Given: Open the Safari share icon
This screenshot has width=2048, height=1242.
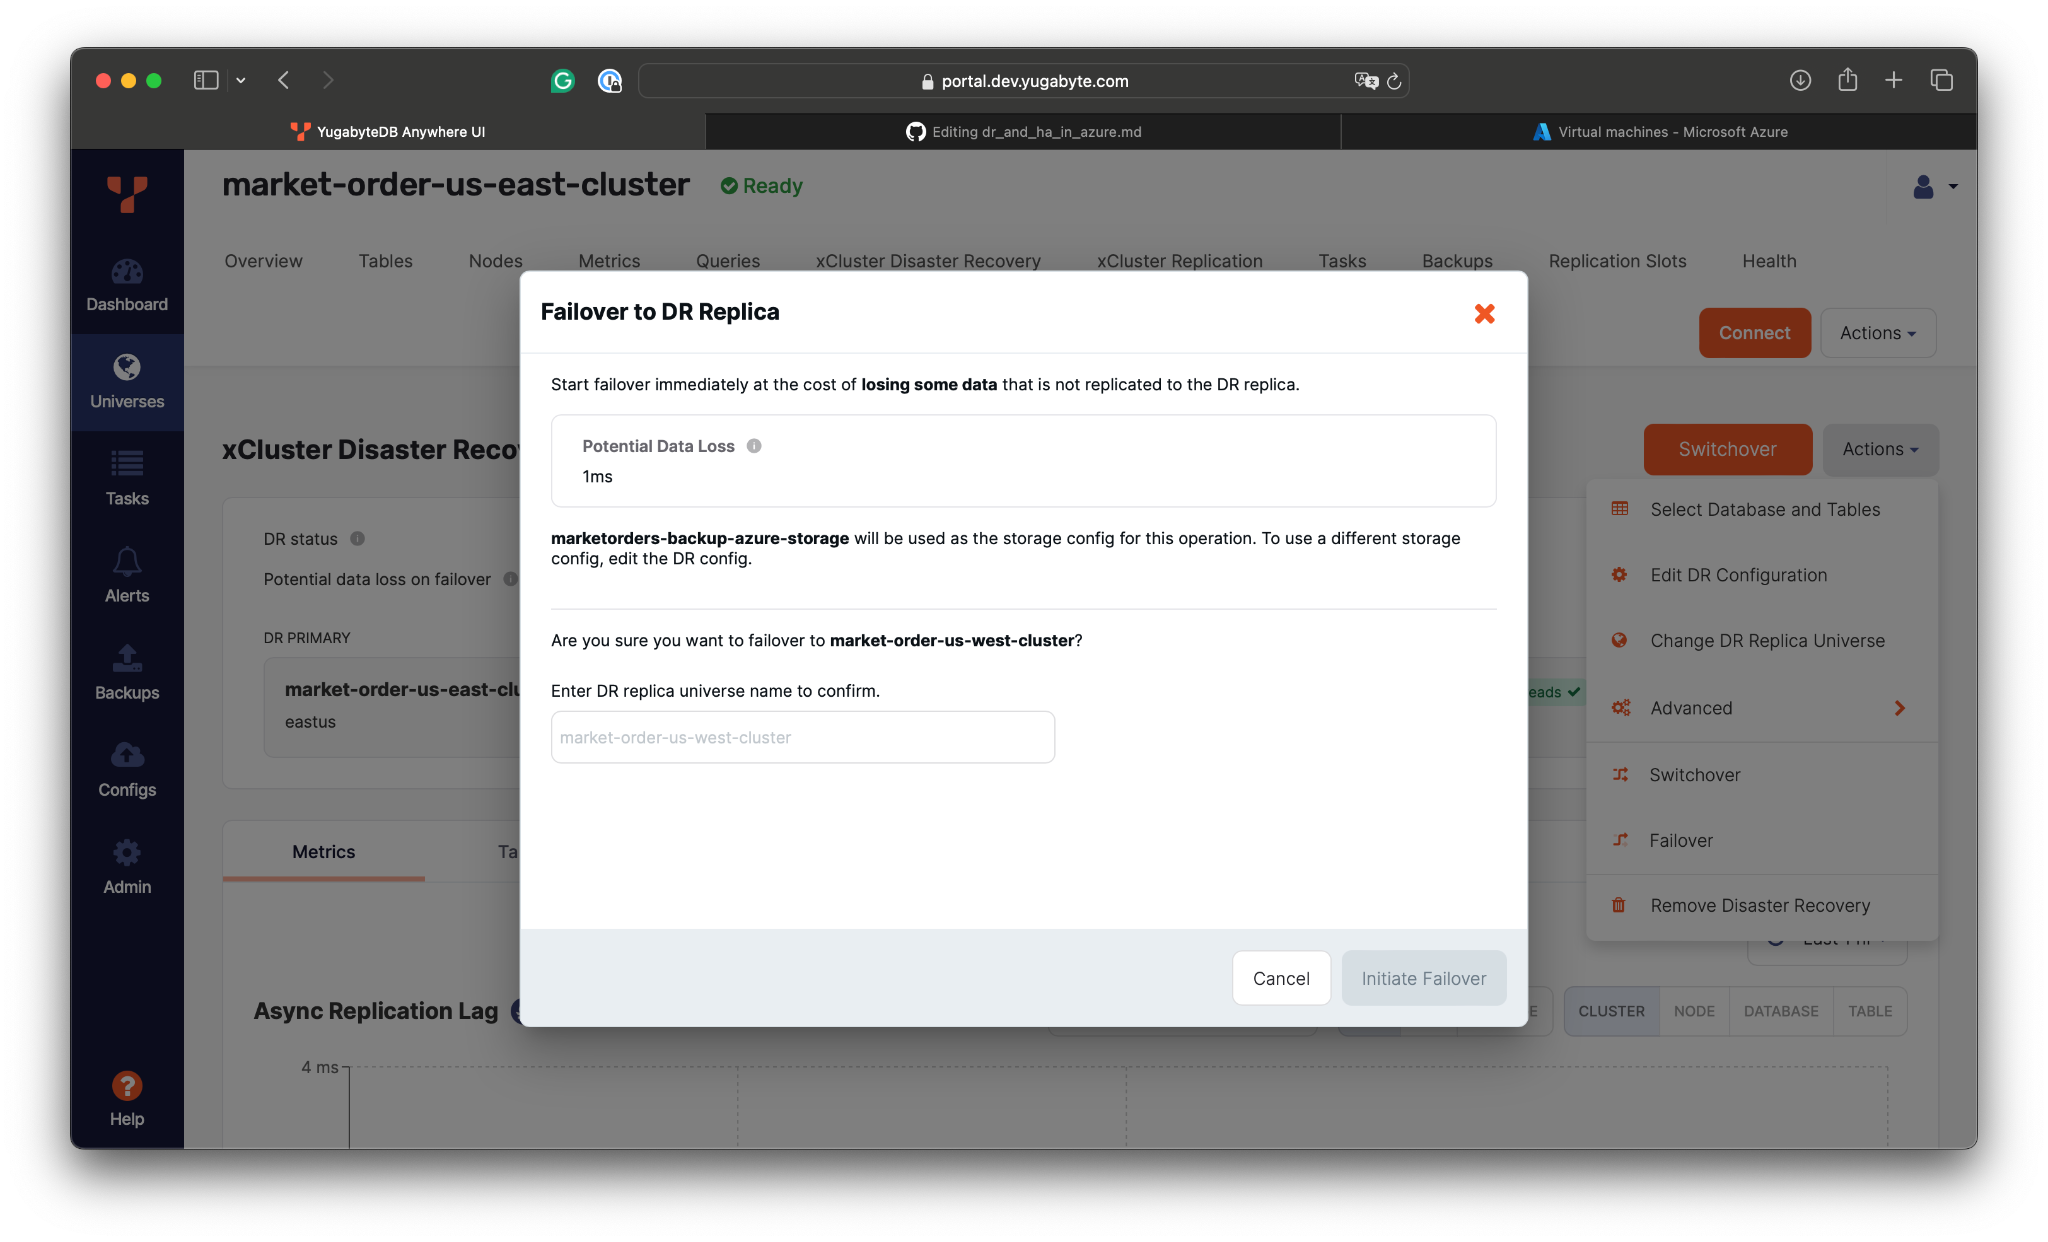Looking at the screenshot, I should tap(1847, 80).
